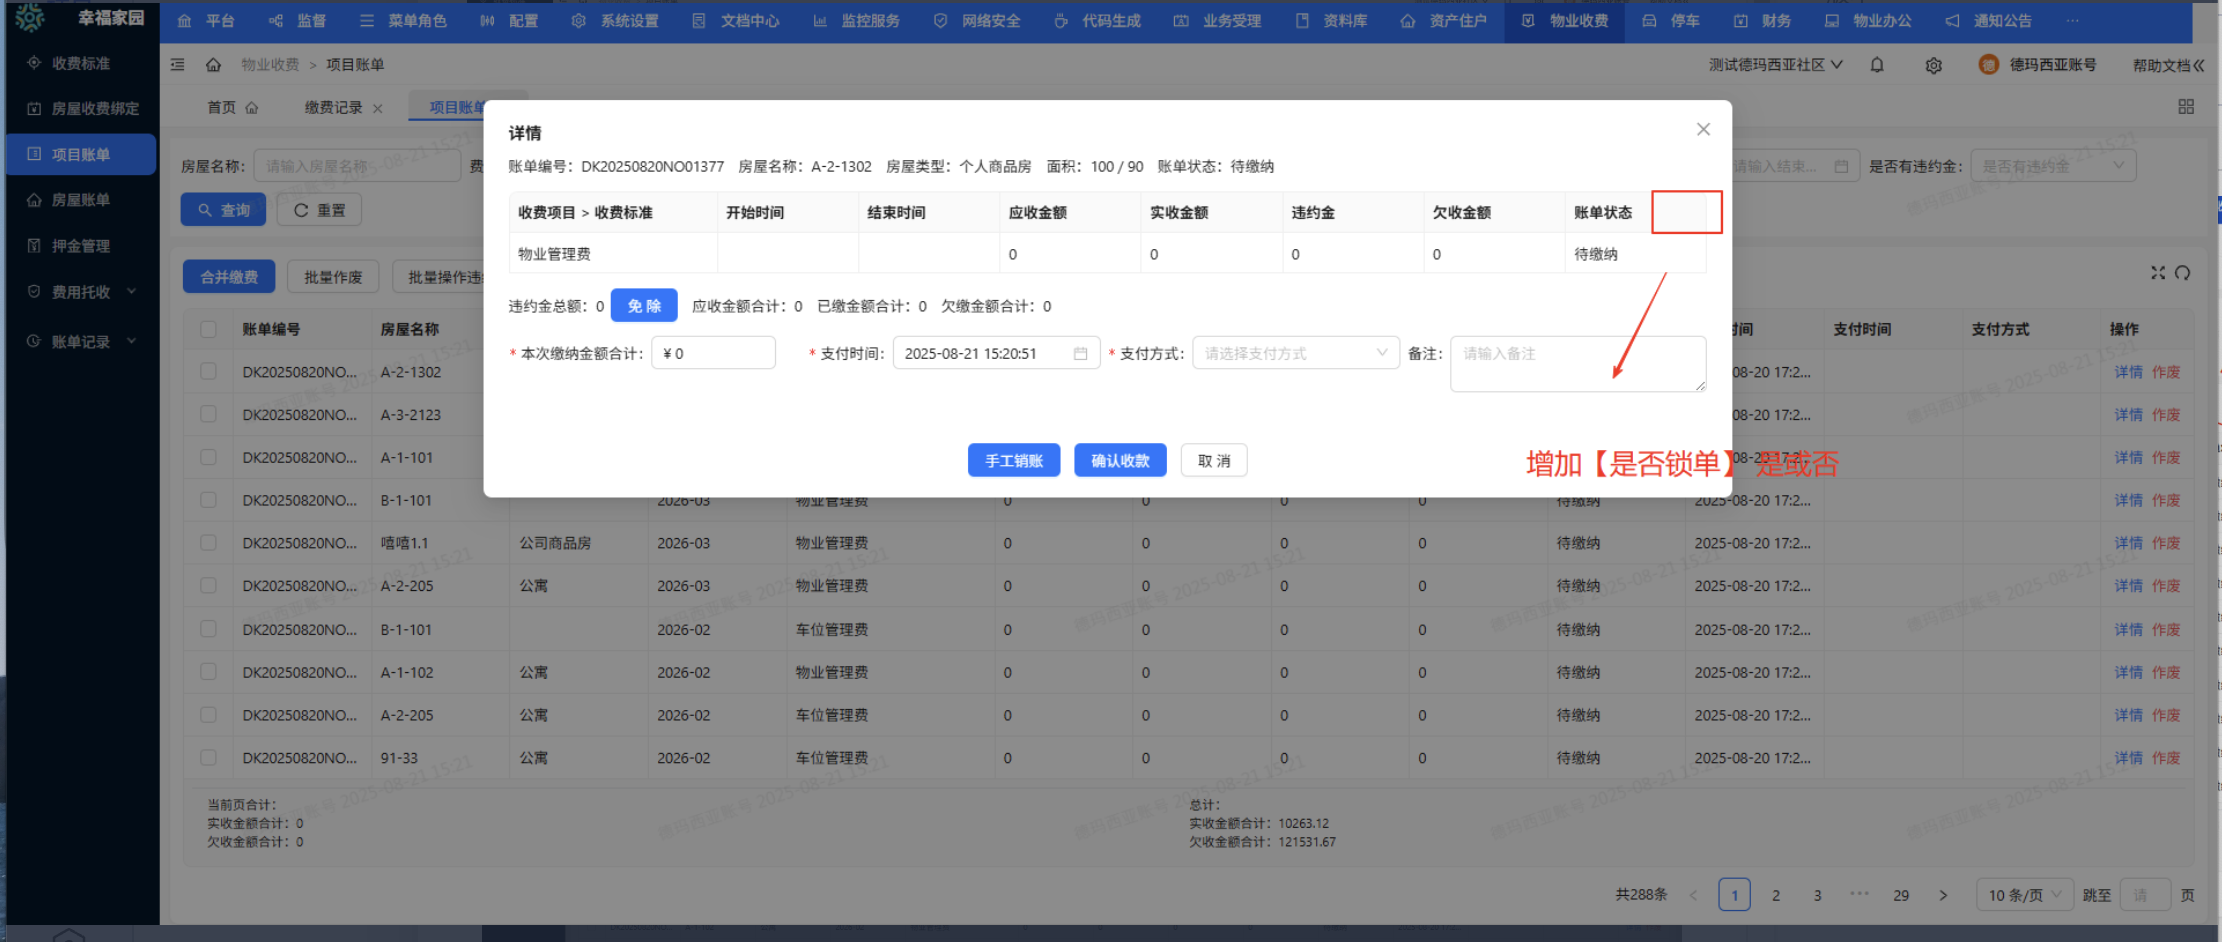
Task: Go to page 2 in pagination
Action: click(1776, 895)
